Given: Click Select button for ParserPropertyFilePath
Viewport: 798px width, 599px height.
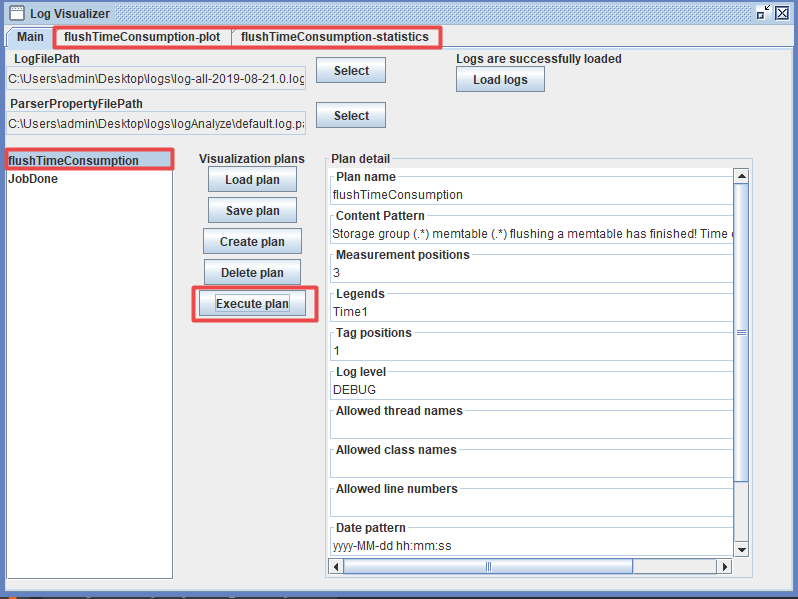Looking at the screenshot, I should click(x=351, y=116).
